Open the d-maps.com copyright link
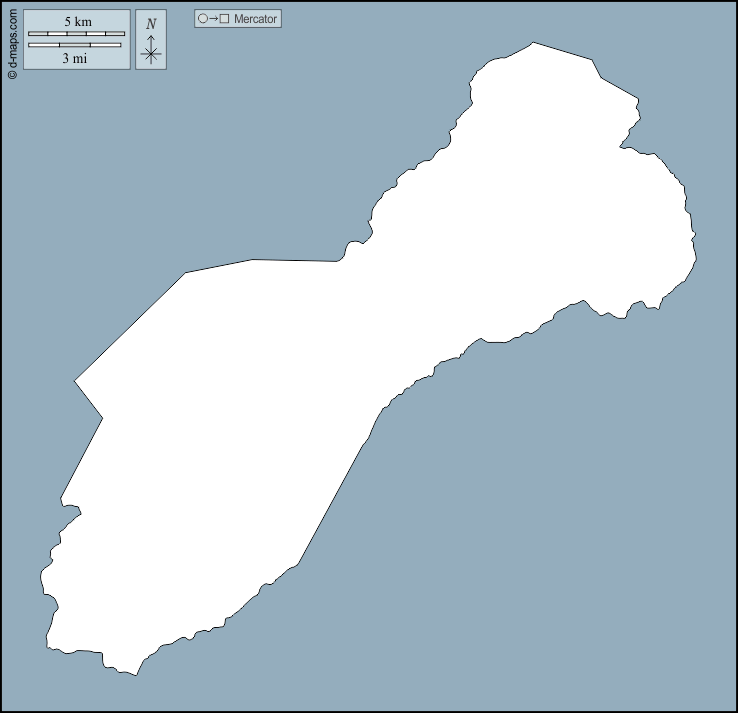 (12, 42)
